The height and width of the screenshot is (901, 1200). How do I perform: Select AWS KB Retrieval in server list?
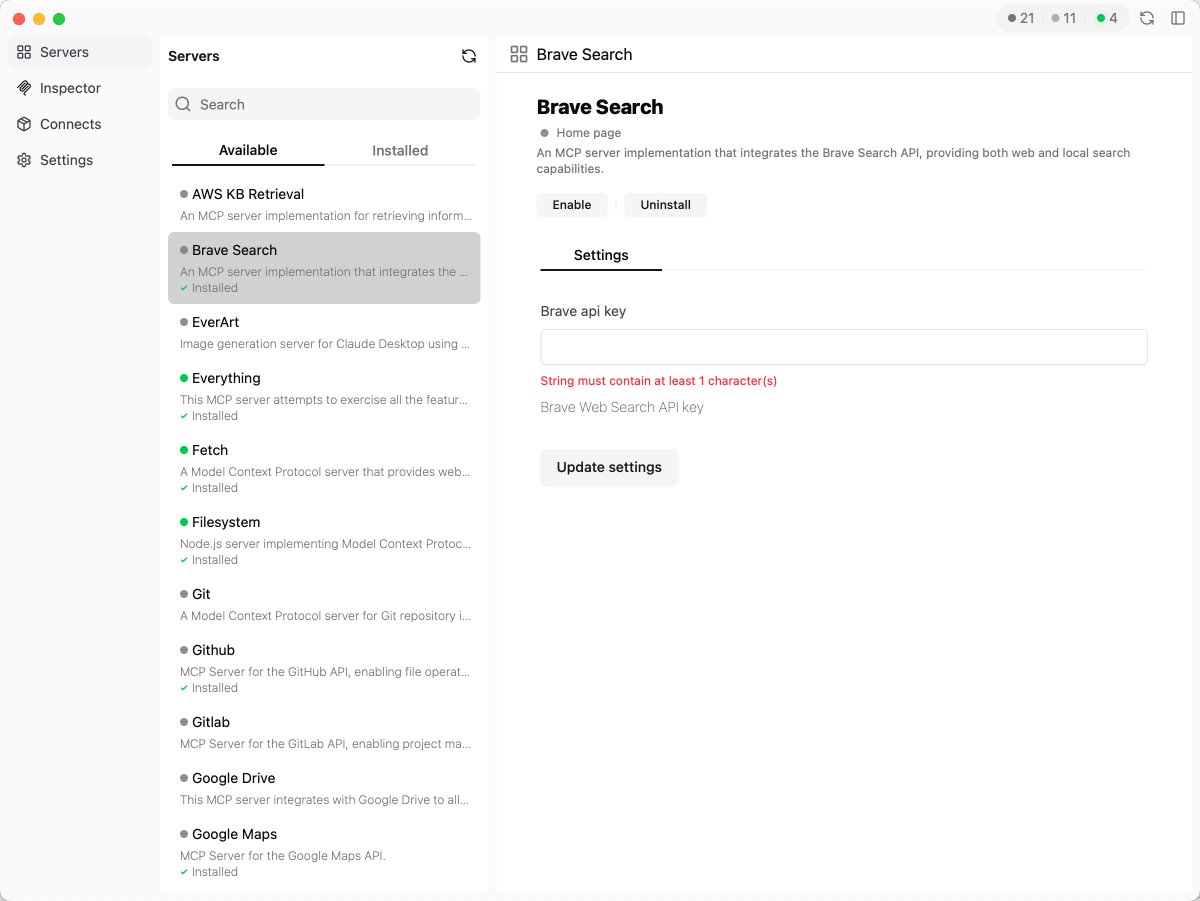324,204
